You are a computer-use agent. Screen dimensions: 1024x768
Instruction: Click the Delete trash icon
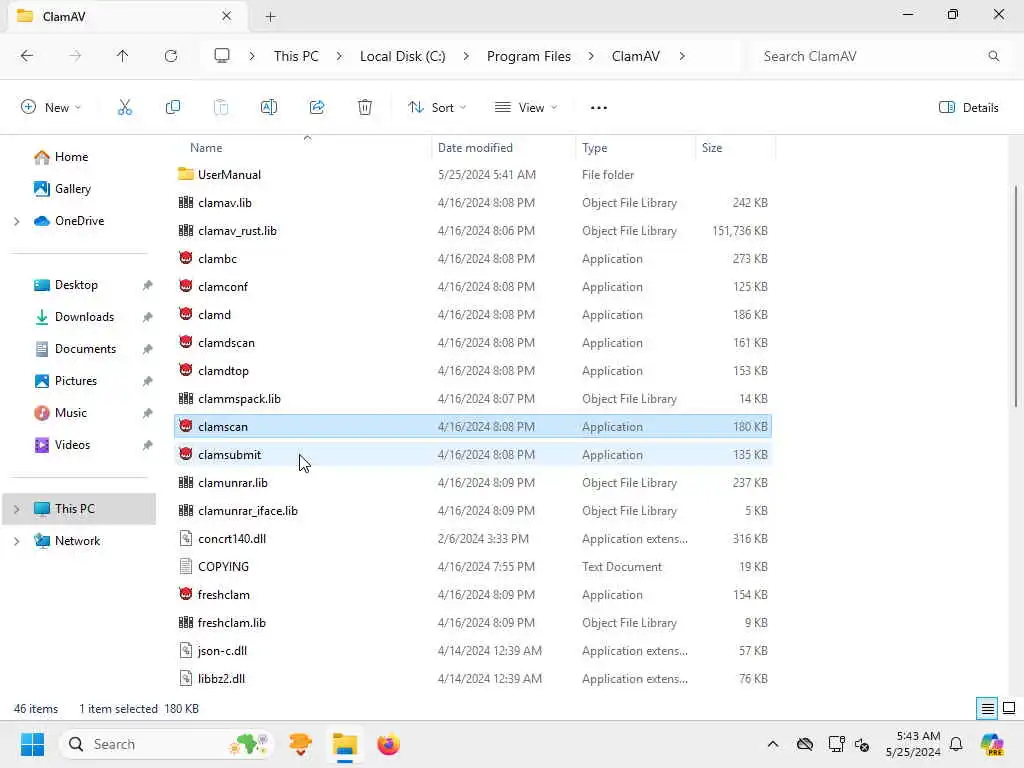pos(365,108)
